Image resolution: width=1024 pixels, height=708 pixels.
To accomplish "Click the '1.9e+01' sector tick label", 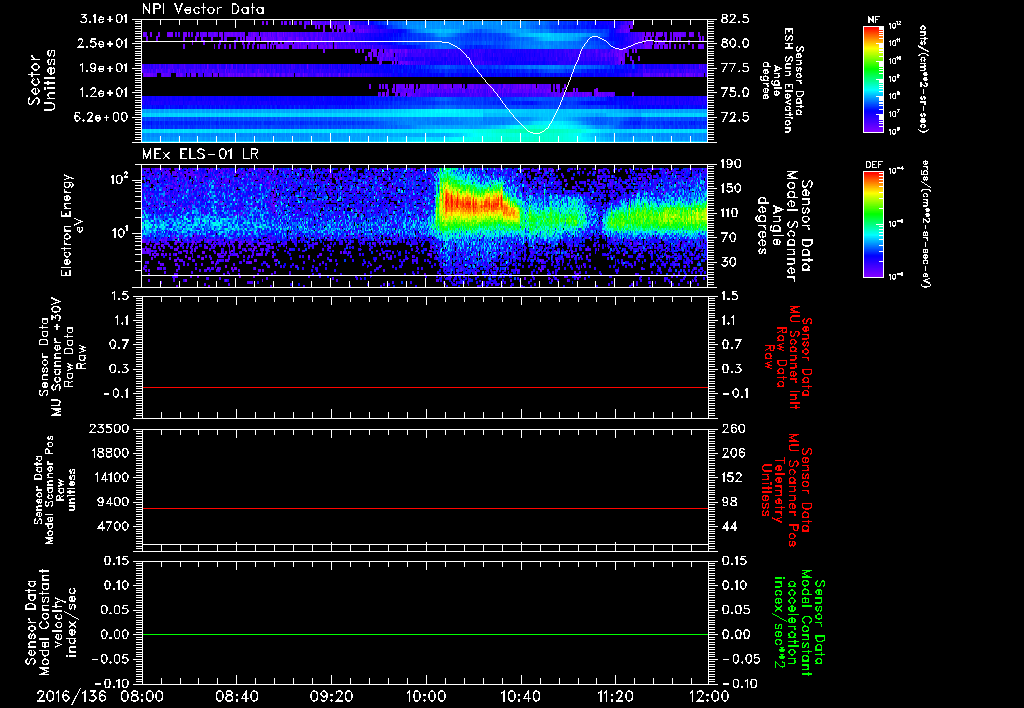I will pos(104,68).
